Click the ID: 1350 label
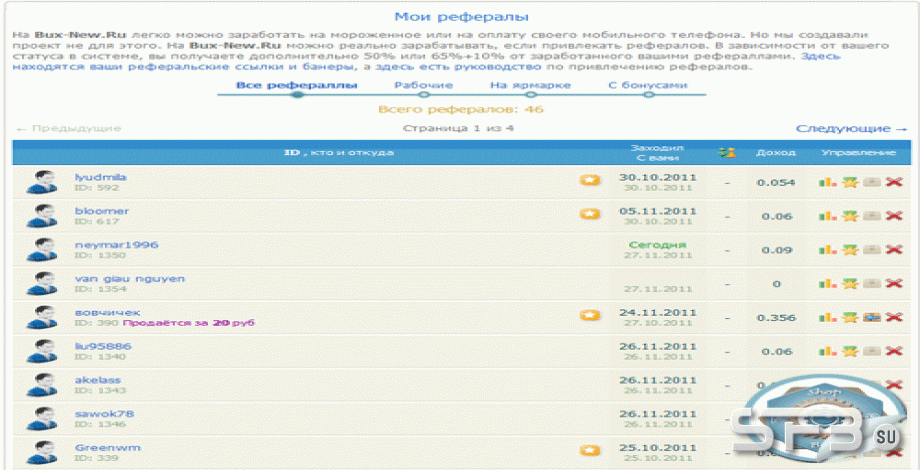 point(100,256)
